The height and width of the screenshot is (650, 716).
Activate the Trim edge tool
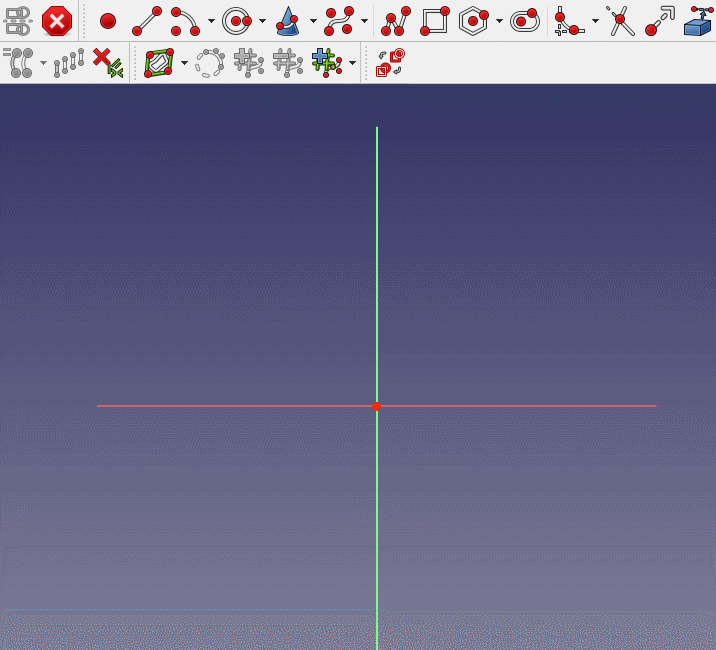621,21
